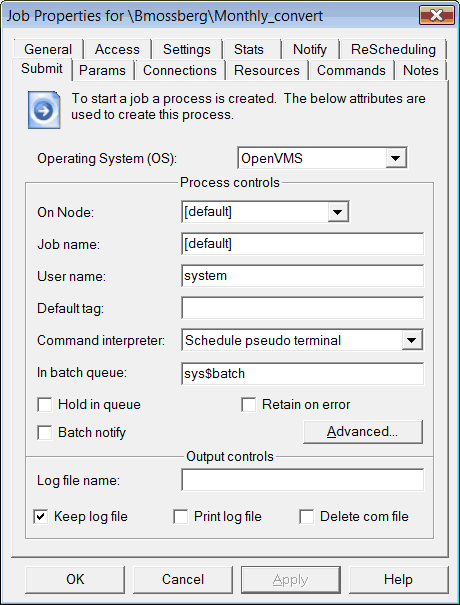This screenshot has height=605, width=460.
Task: Confirm with the OK button
Action: tap(75, 580)
